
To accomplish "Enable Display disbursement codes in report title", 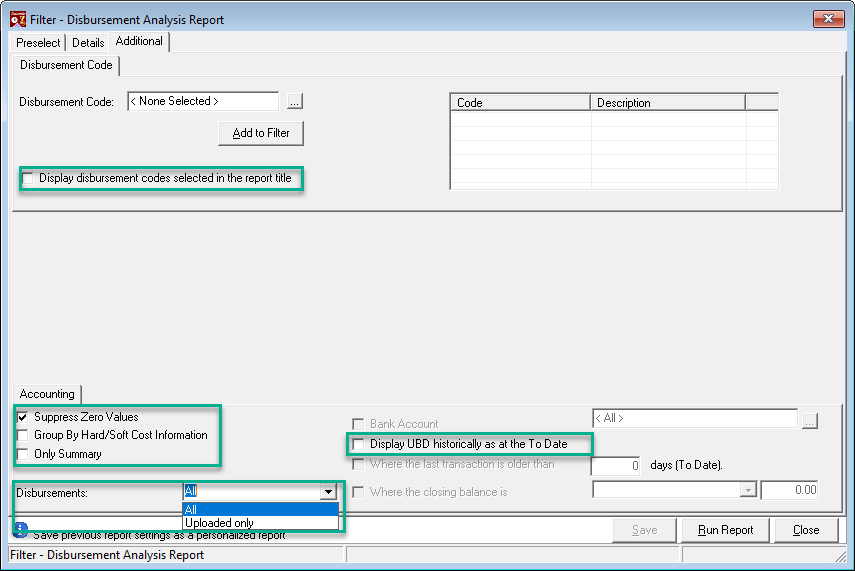I will click(x=27, y=178).
